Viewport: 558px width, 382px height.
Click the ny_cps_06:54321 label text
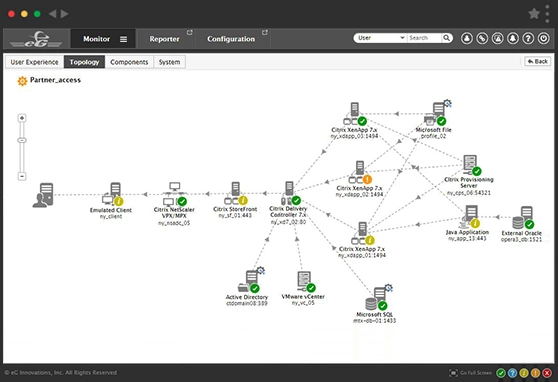click(469, 193)
